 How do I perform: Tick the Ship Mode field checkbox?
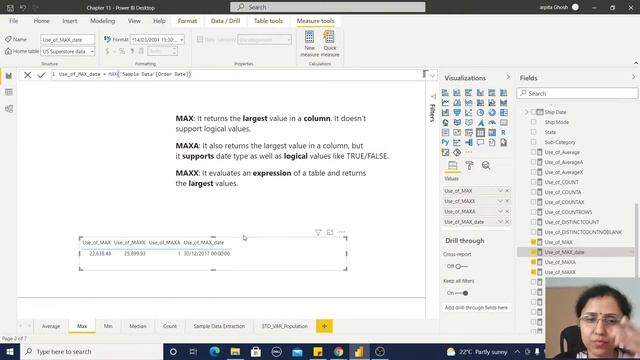(x=533, y=122)
